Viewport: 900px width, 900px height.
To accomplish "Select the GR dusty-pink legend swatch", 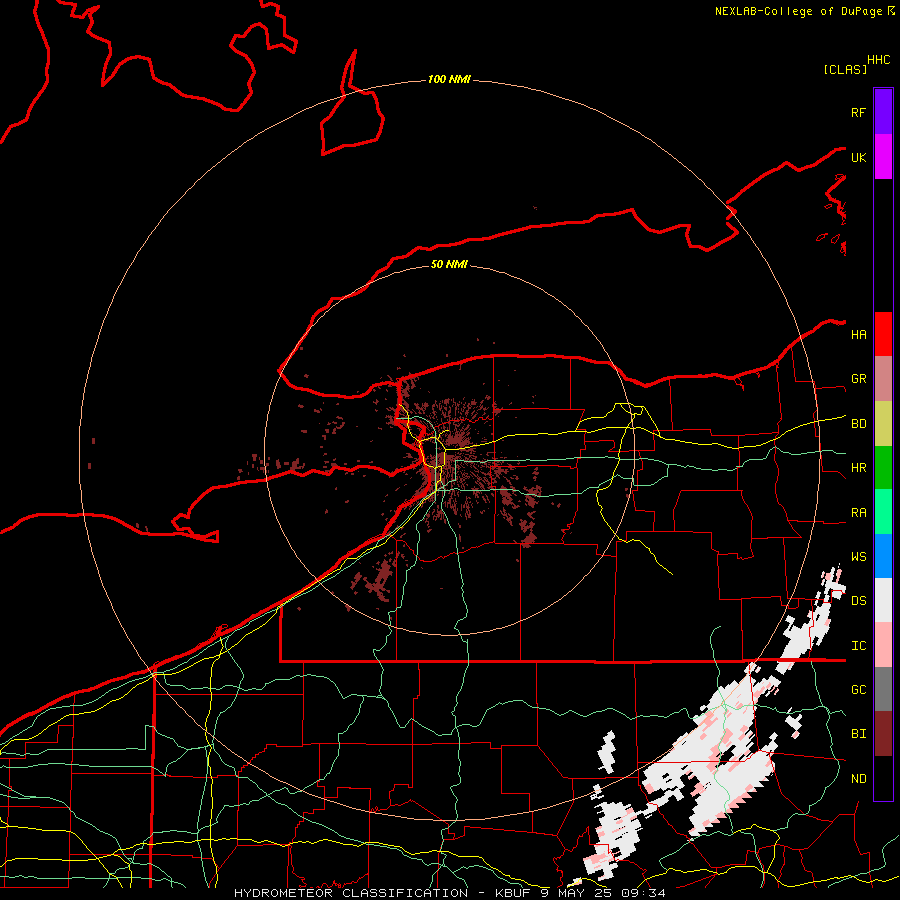I will (x=883, y=379).
